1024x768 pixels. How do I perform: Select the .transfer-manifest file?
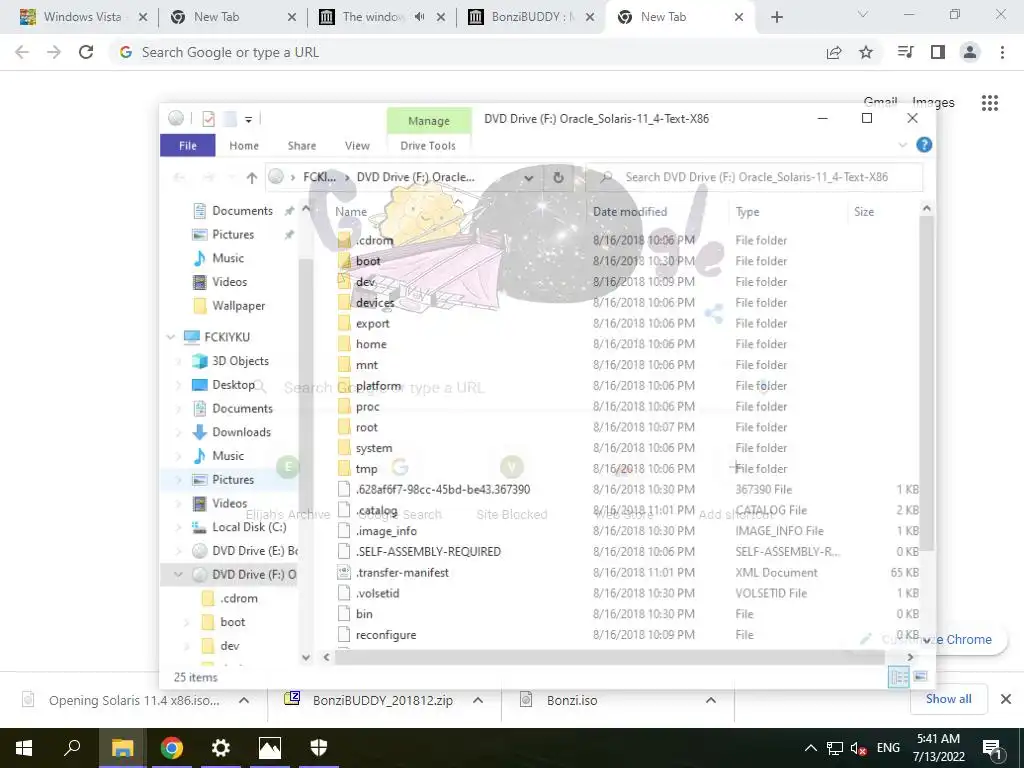click(402, 573)
